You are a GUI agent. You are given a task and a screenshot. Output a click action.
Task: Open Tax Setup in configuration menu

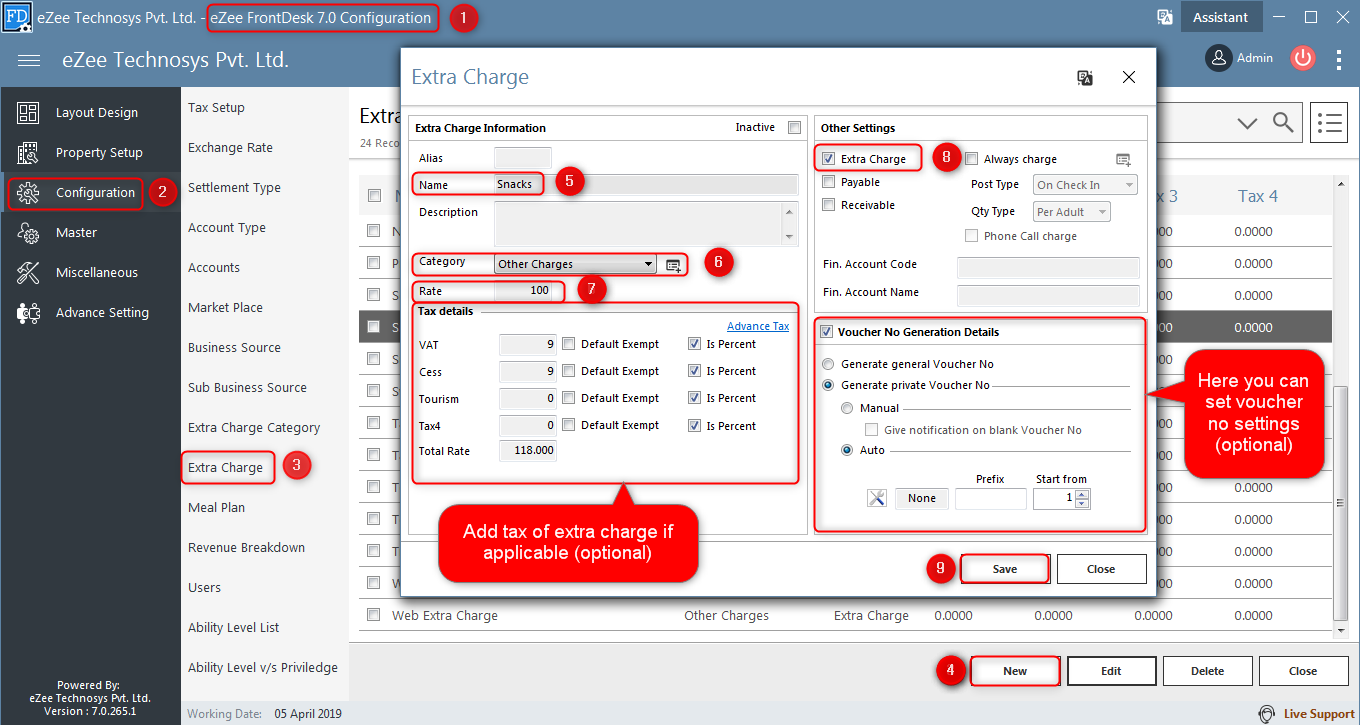(x=216, y=108)
